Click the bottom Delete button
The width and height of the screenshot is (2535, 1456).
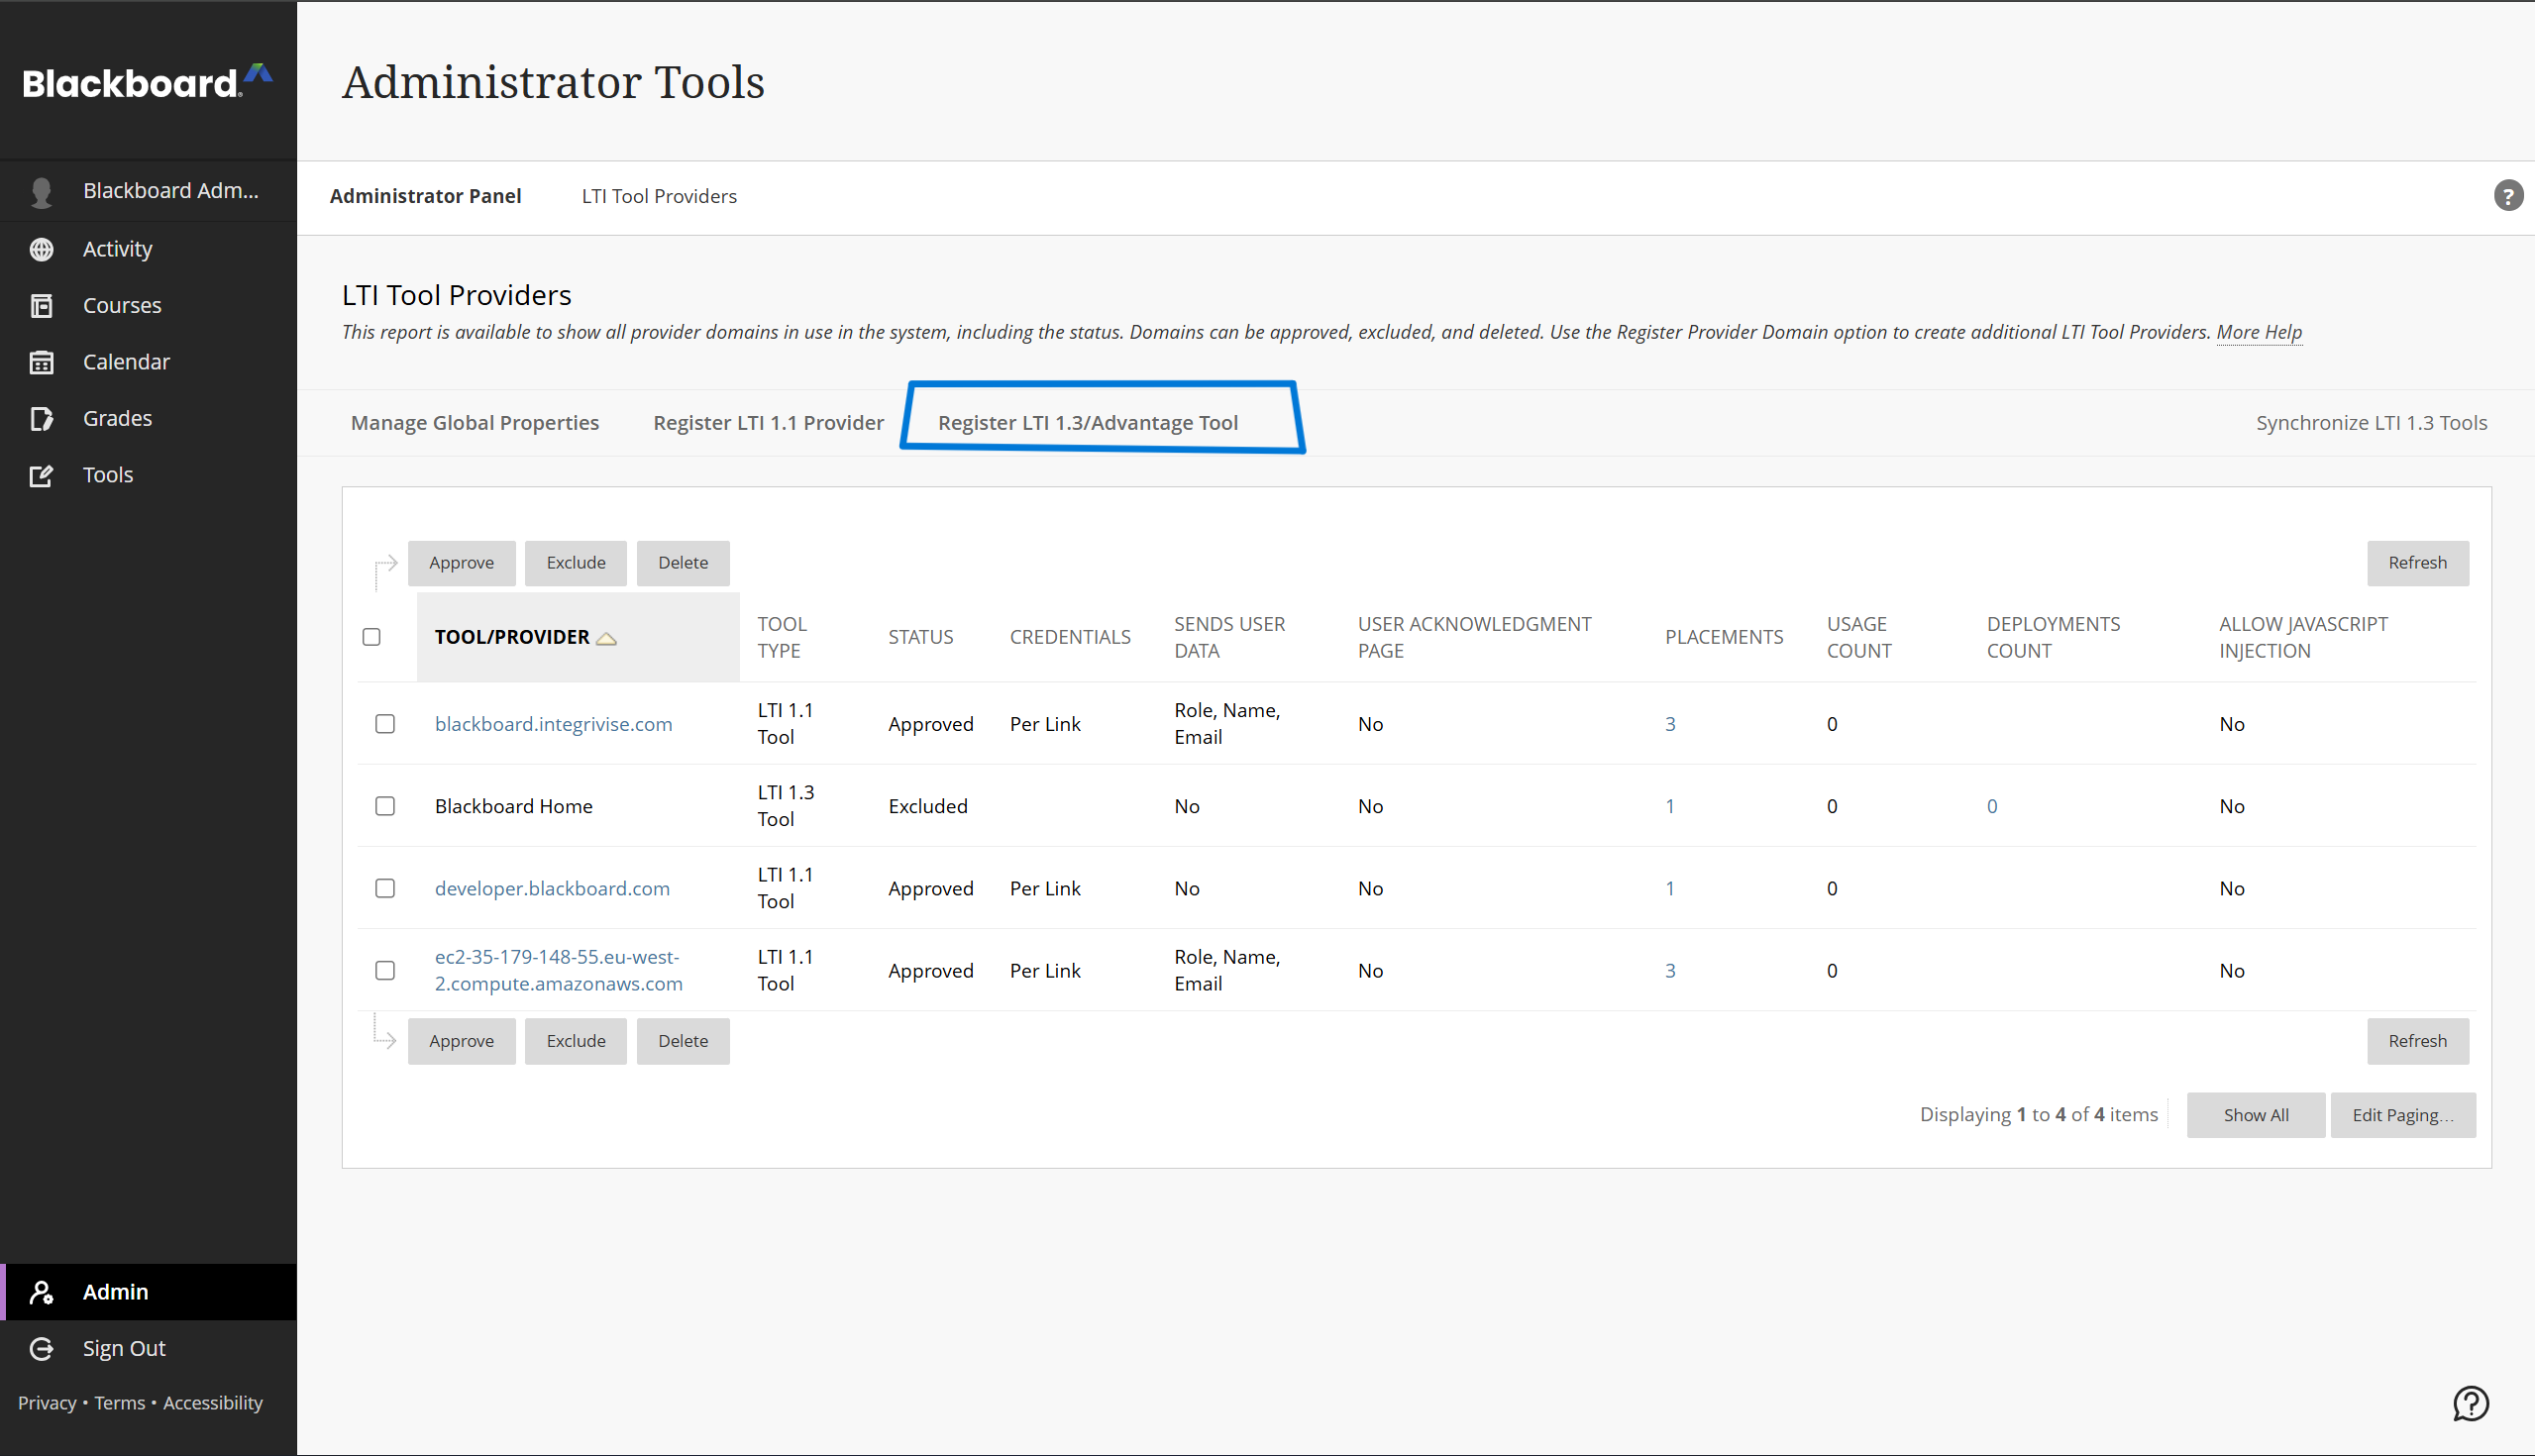683,1041
